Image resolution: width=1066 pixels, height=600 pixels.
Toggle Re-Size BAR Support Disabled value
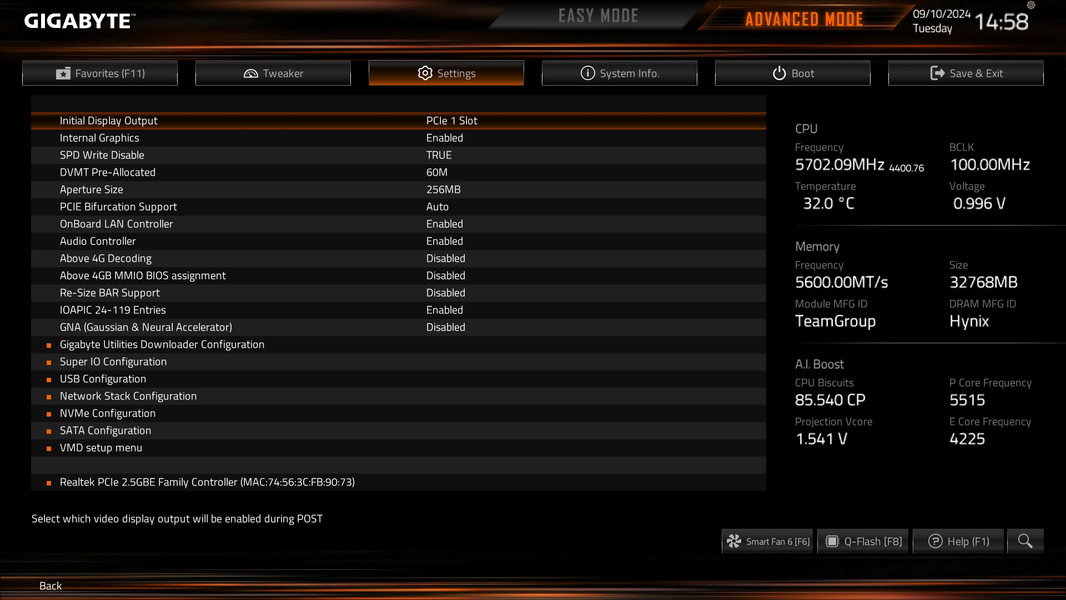(x=445, y=292)
